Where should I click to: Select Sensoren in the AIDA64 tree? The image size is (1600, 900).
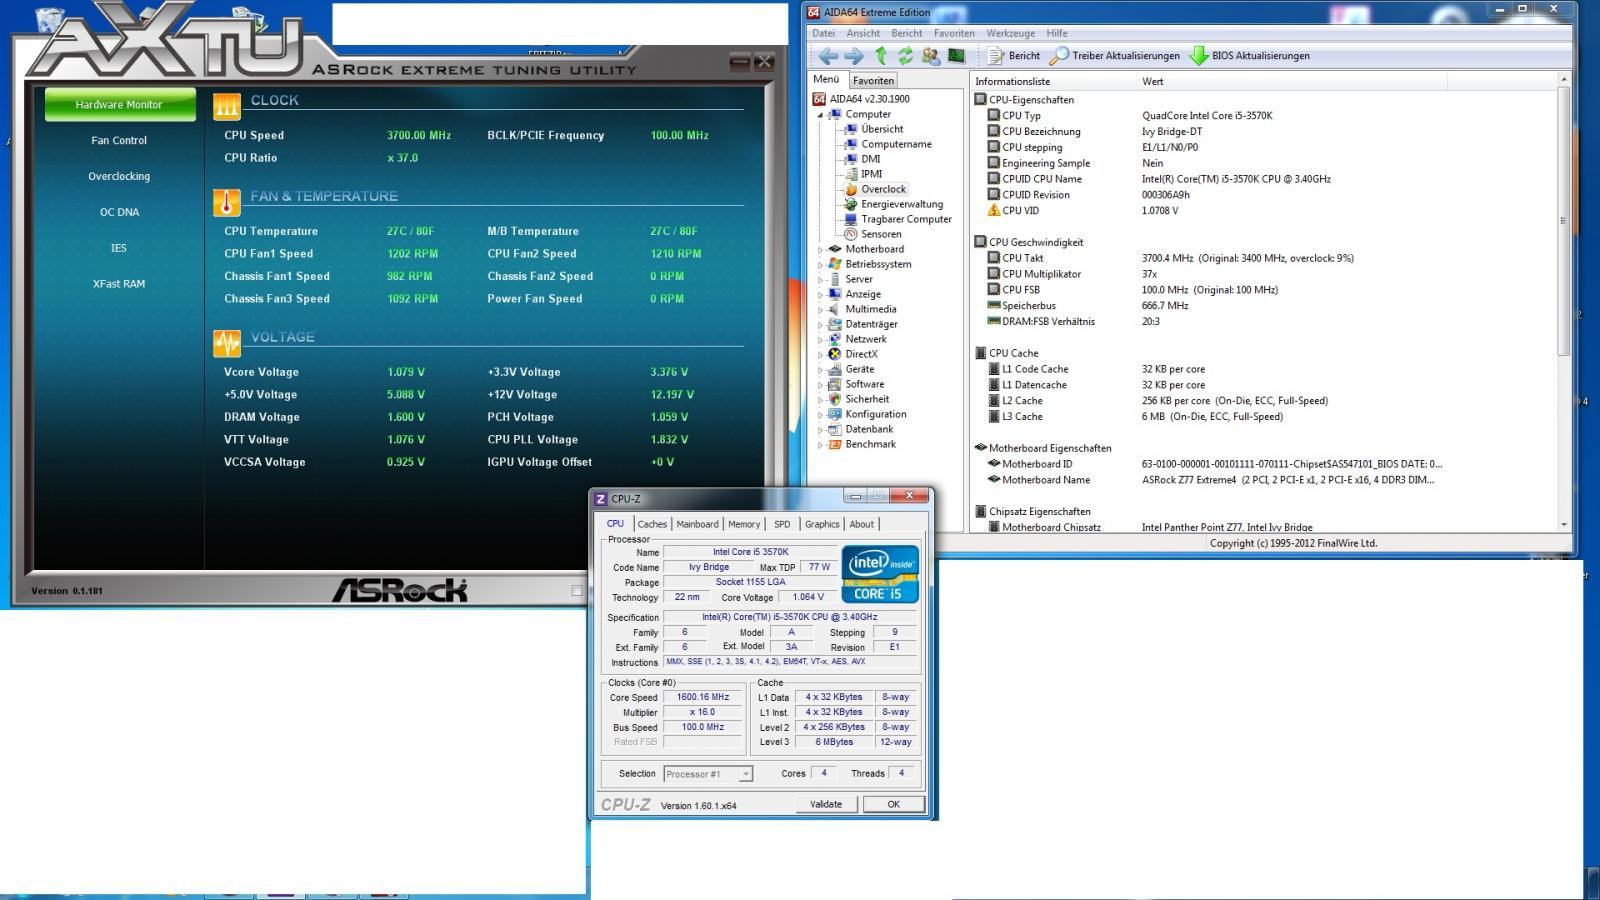pyautogui.click(x=873, y=234)
